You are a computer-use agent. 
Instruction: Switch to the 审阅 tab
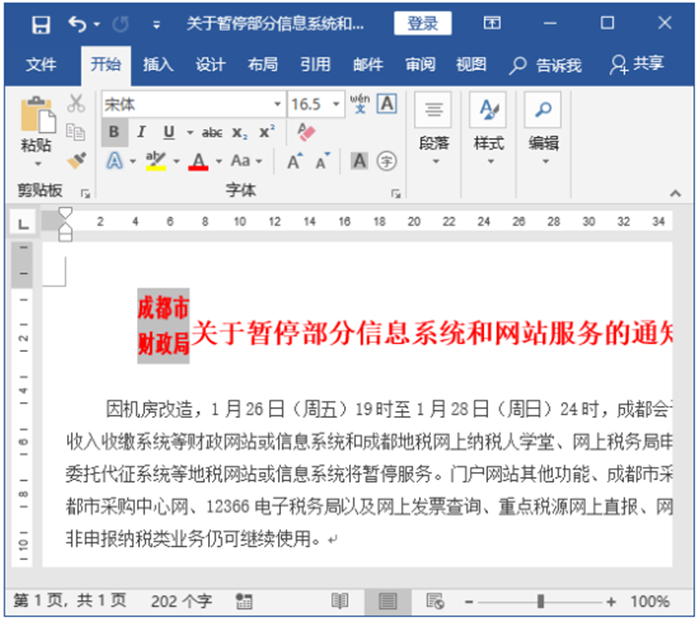pos(419,65)
